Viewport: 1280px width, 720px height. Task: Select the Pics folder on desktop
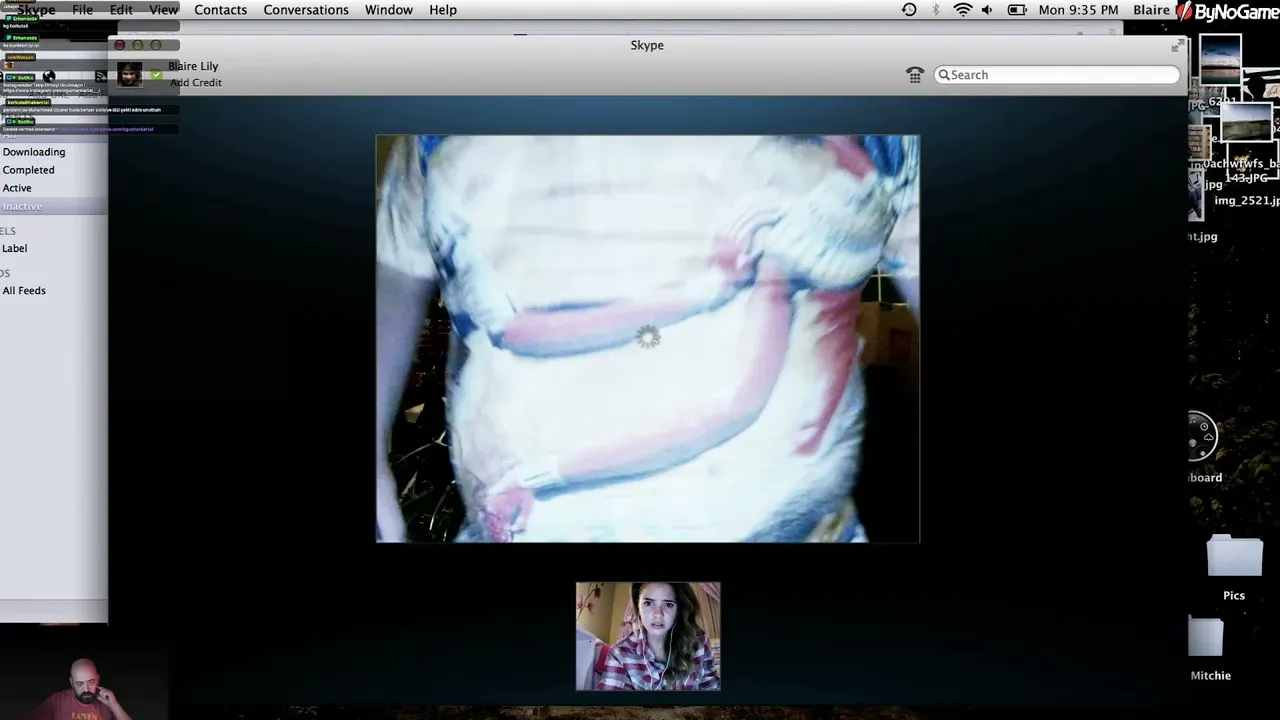1234,566
